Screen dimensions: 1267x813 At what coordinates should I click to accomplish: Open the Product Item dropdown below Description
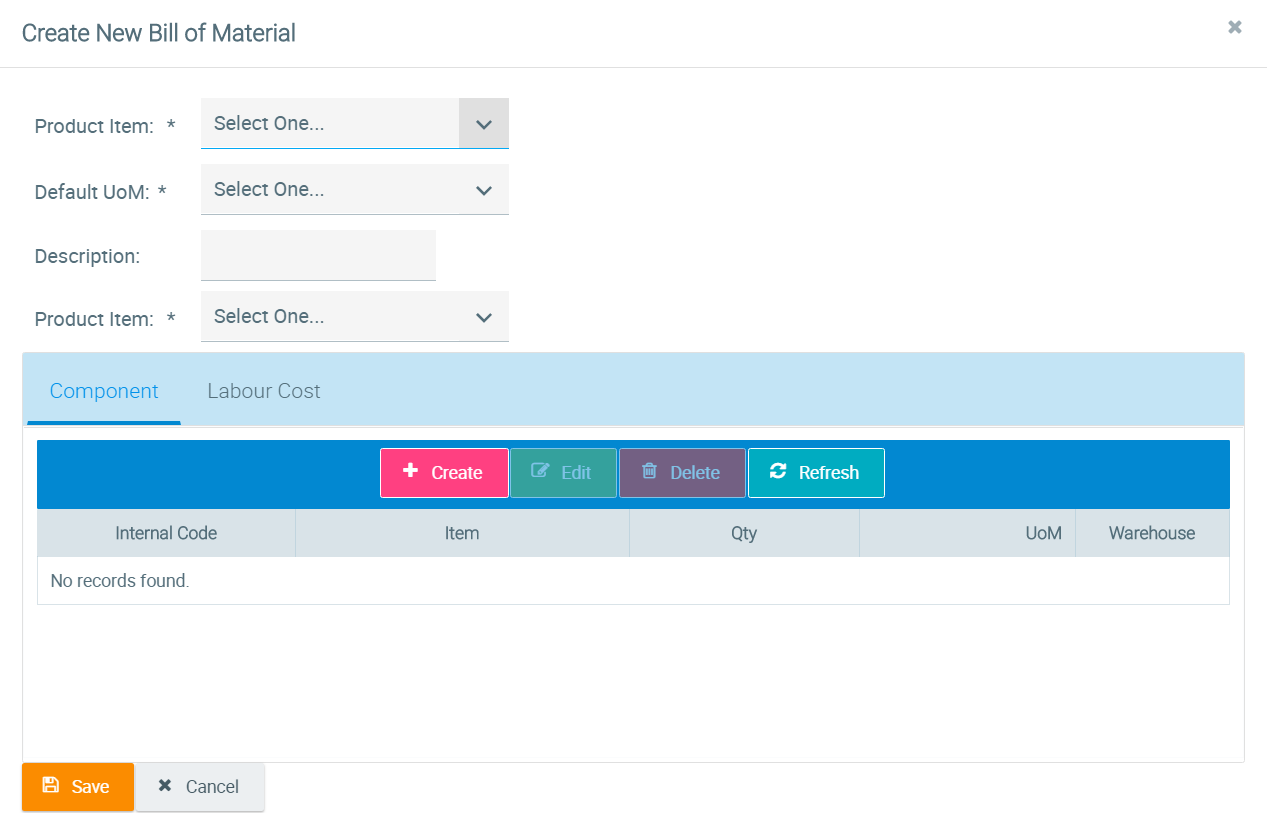tap(354, 317)
